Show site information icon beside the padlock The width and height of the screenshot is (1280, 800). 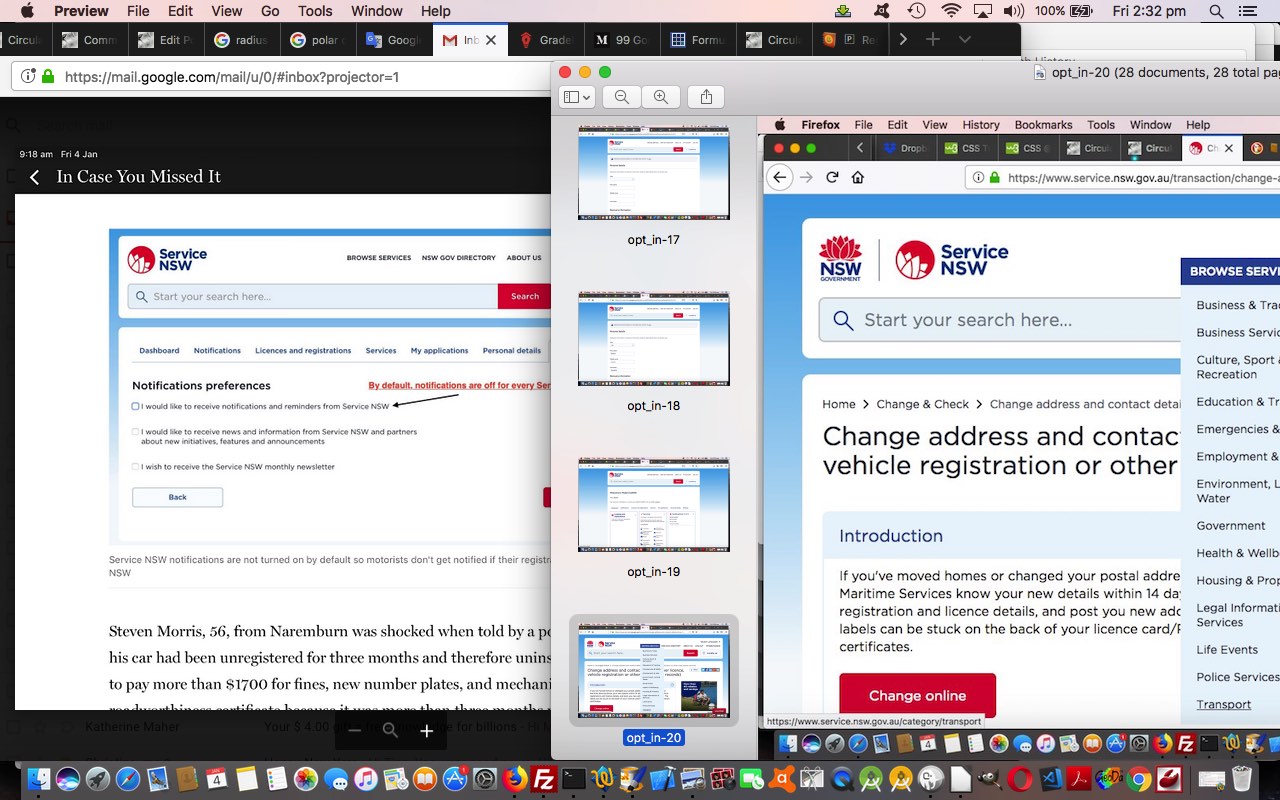[x=28, y=76]
